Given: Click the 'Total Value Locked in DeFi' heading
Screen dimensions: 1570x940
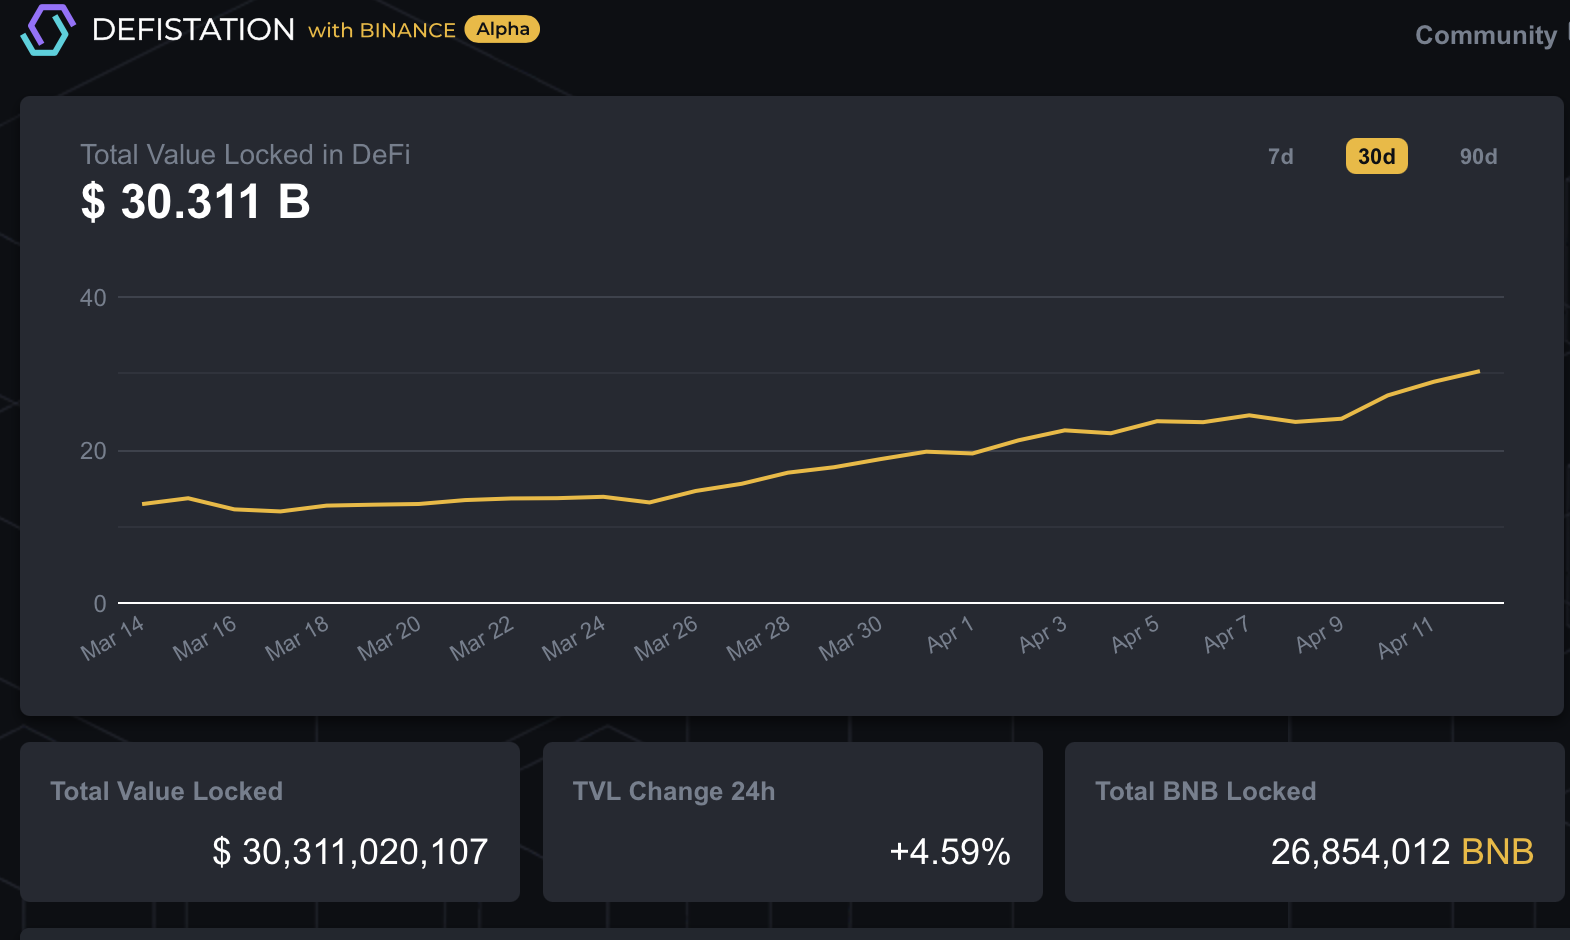Looking at the screenshot, I should (x=245, y=155).
